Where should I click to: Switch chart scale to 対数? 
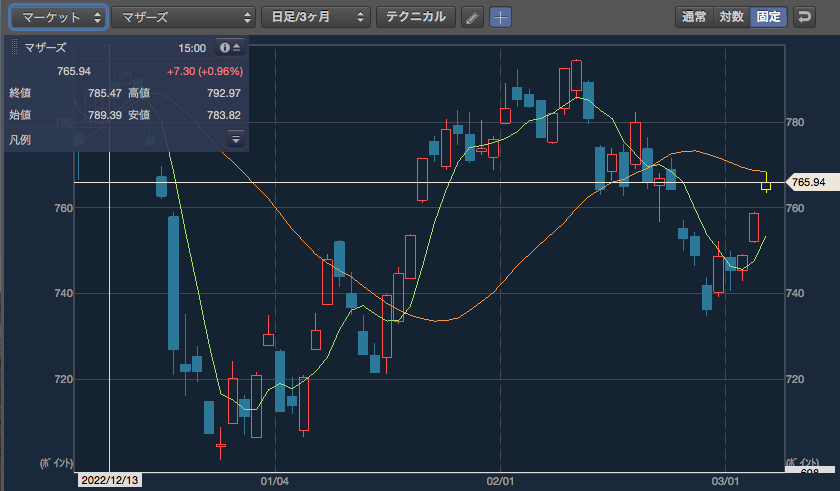click(x=731, y=17)
